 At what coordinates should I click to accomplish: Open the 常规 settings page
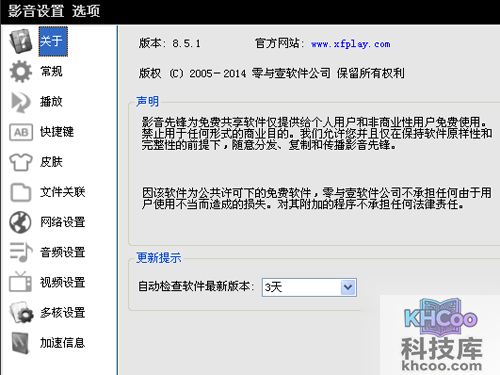pos(51,71)
